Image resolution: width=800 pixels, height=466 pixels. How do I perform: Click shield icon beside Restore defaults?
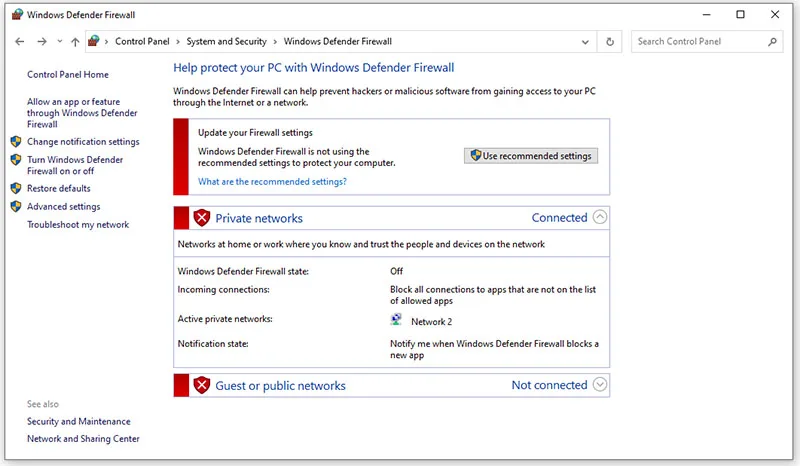pyautogui.click(x=16, y=188)
